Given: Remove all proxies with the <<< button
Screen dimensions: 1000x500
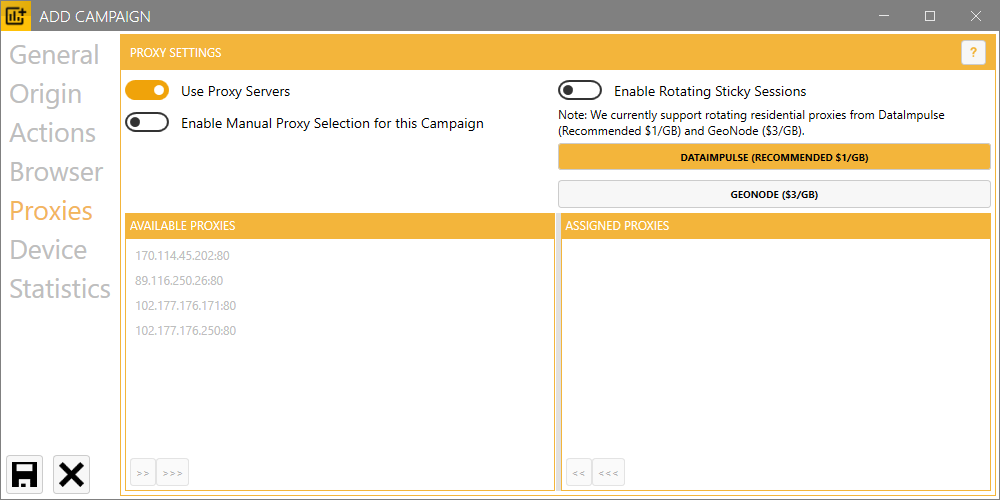Looking at the screenshot, I should point(608,472).
